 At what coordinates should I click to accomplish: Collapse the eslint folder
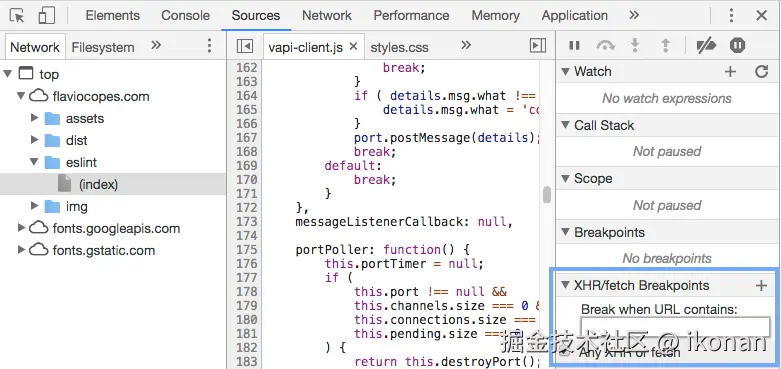point(34,162)
